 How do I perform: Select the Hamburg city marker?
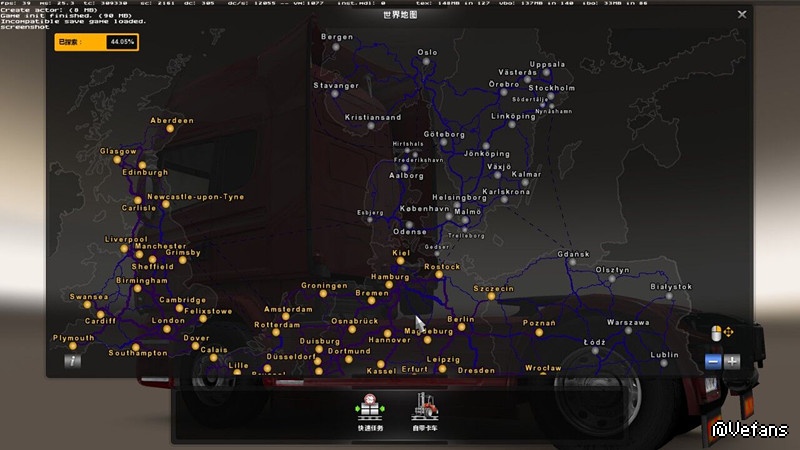point(389,285)
